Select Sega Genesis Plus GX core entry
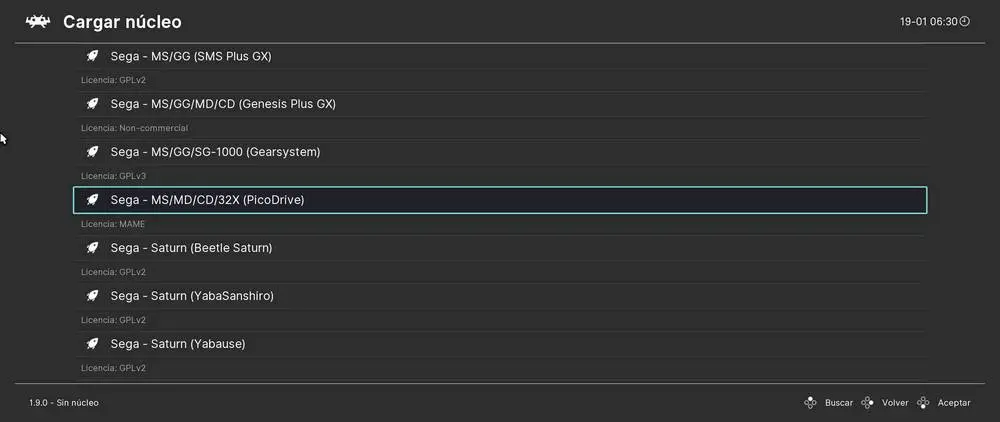 (223, 104)
